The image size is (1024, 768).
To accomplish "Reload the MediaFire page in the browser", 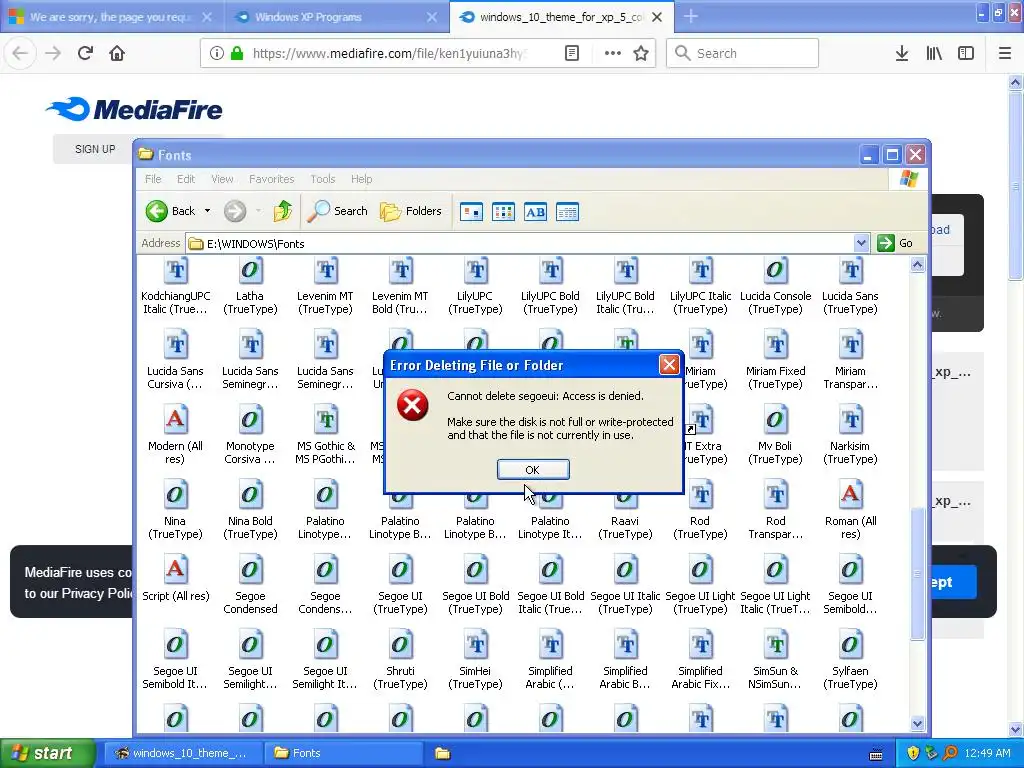I will [85, 53].
